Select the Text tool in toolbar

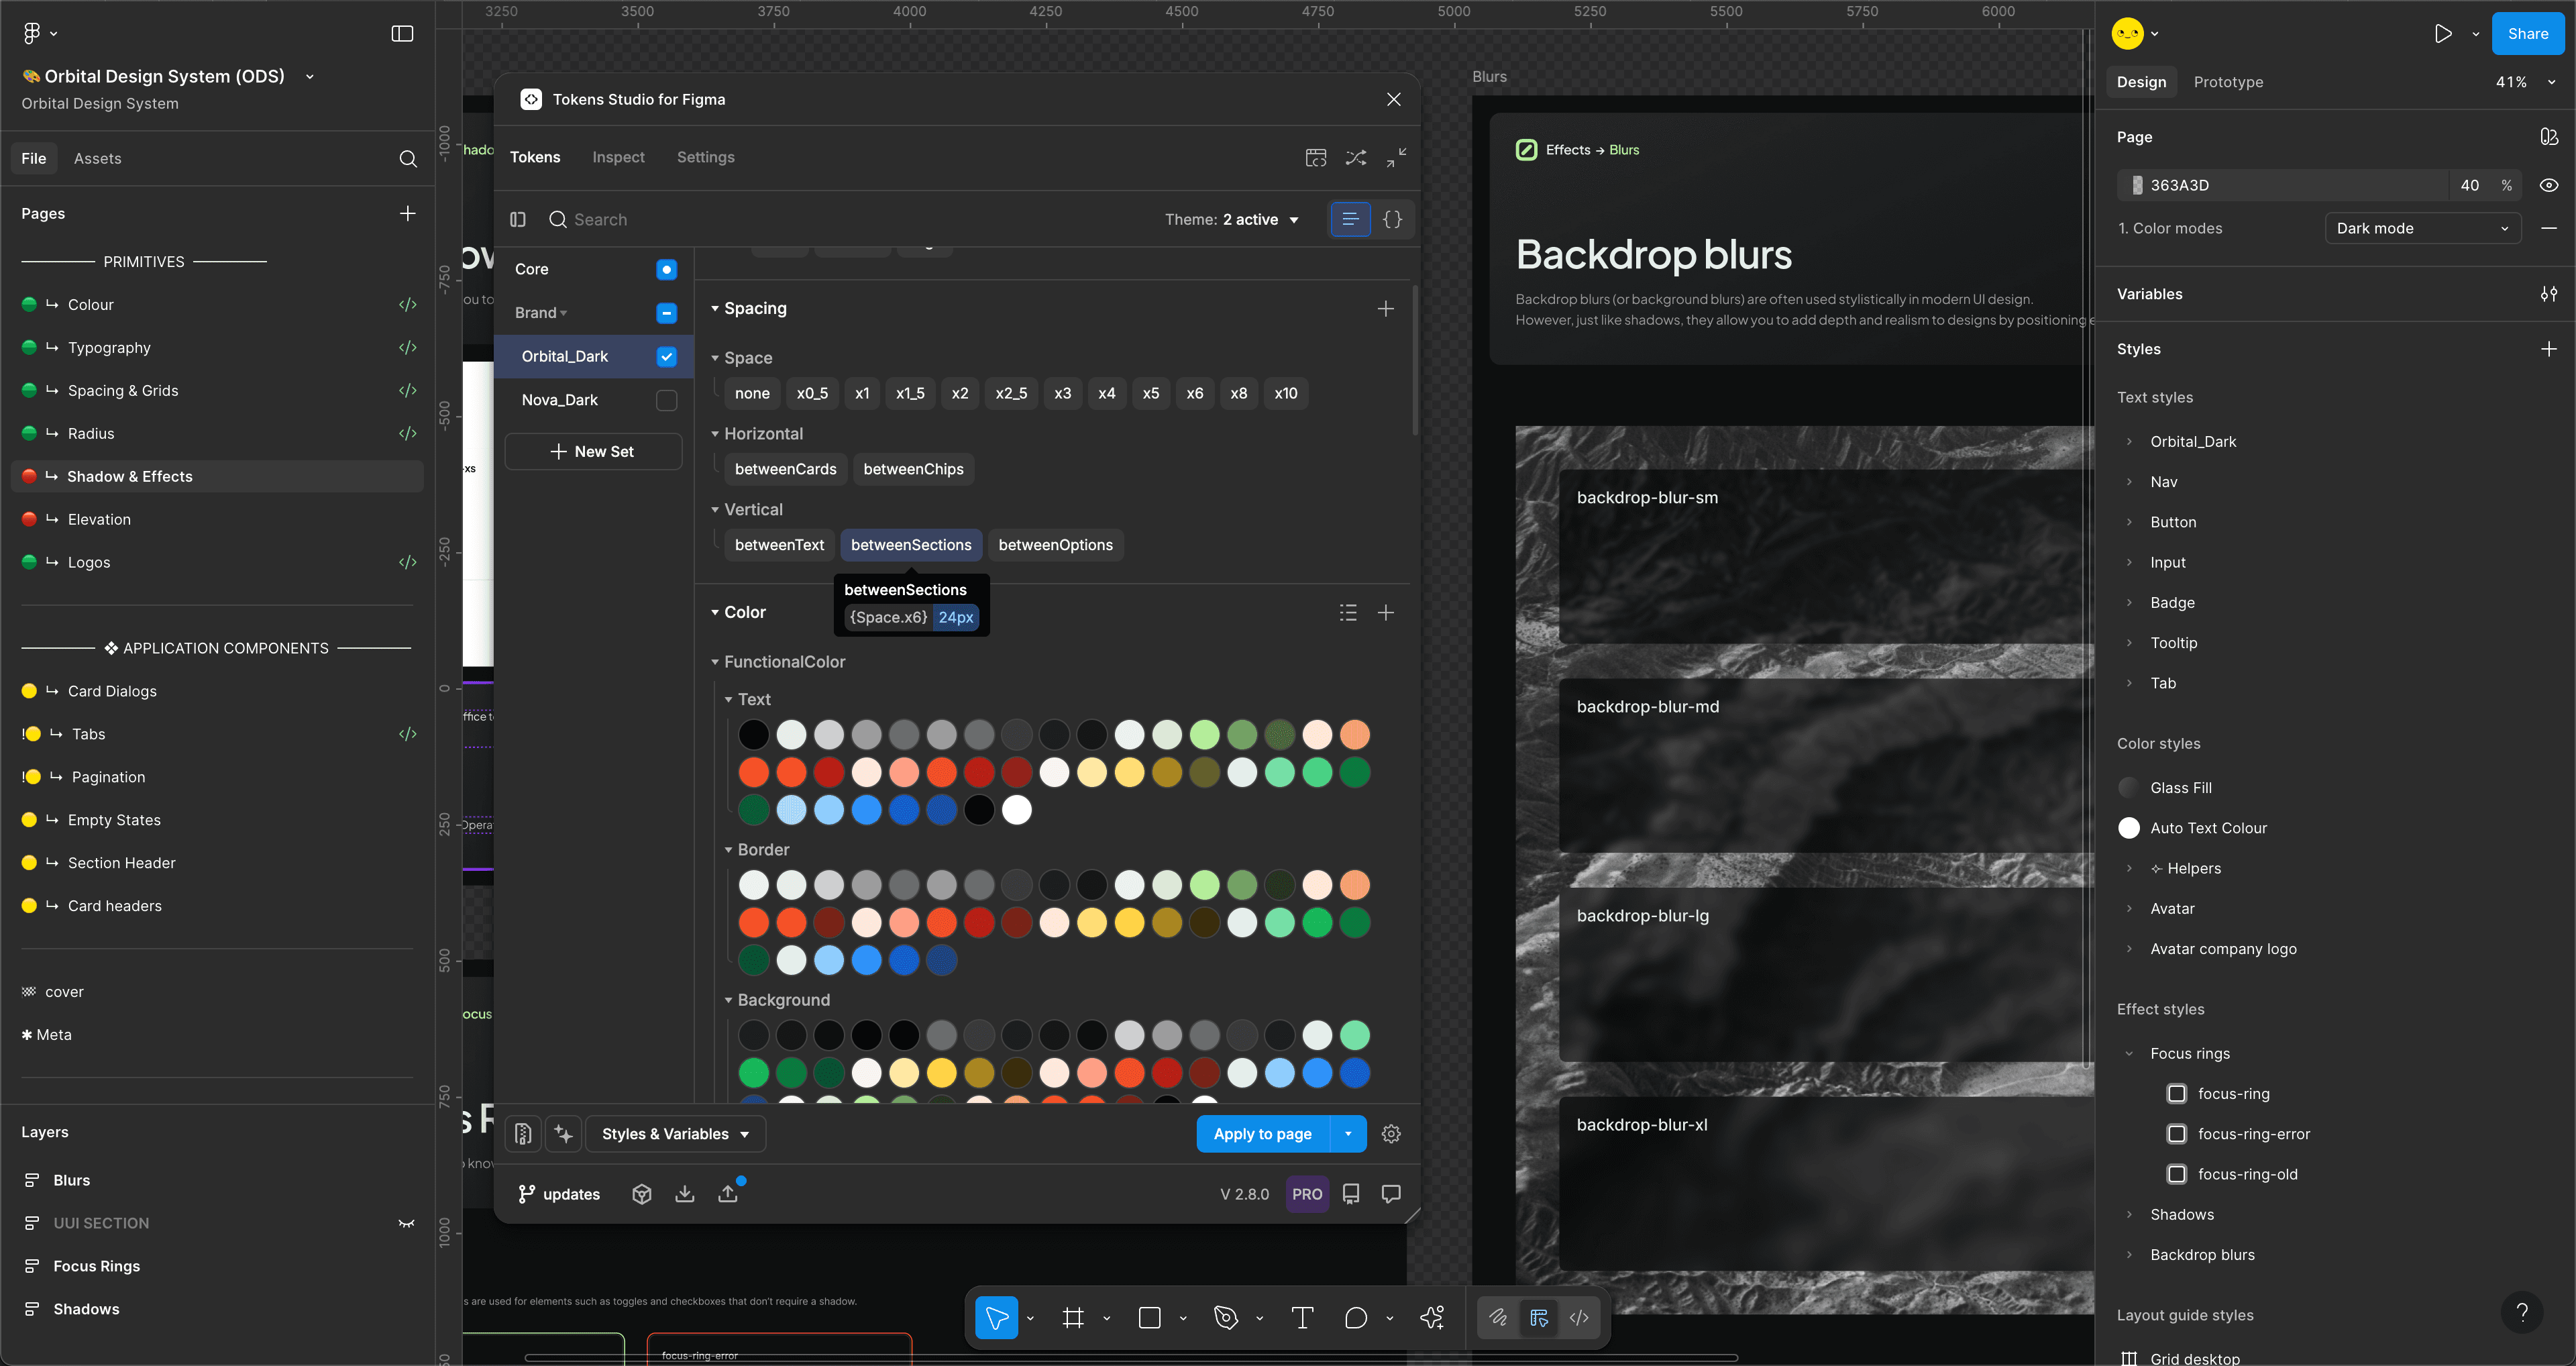tap(1302, 1318)
